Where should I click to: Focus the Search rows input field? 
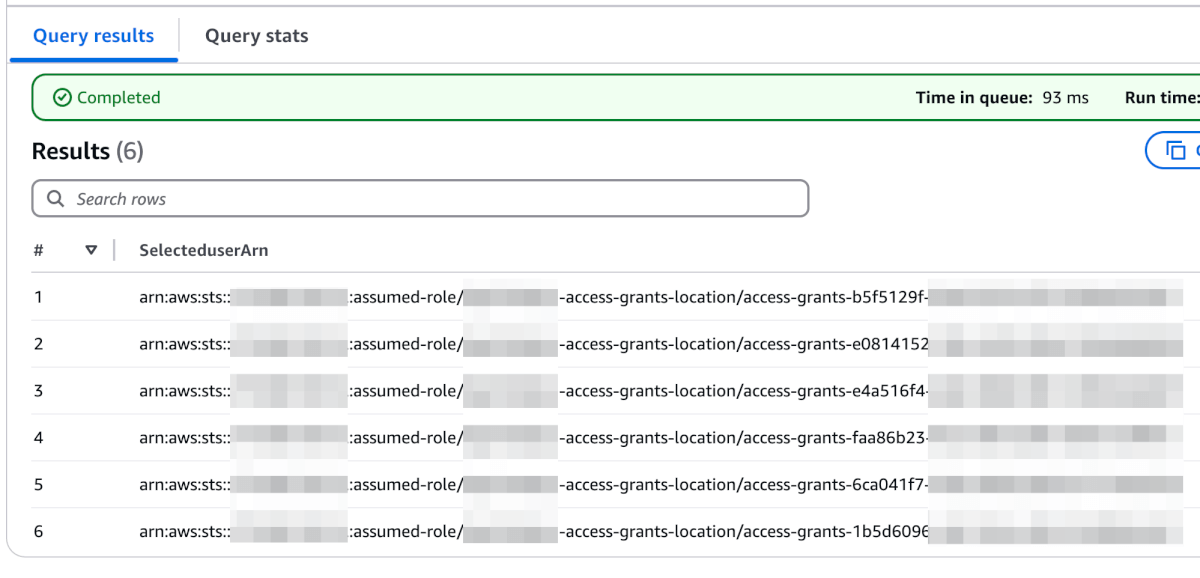click(420, 199)
